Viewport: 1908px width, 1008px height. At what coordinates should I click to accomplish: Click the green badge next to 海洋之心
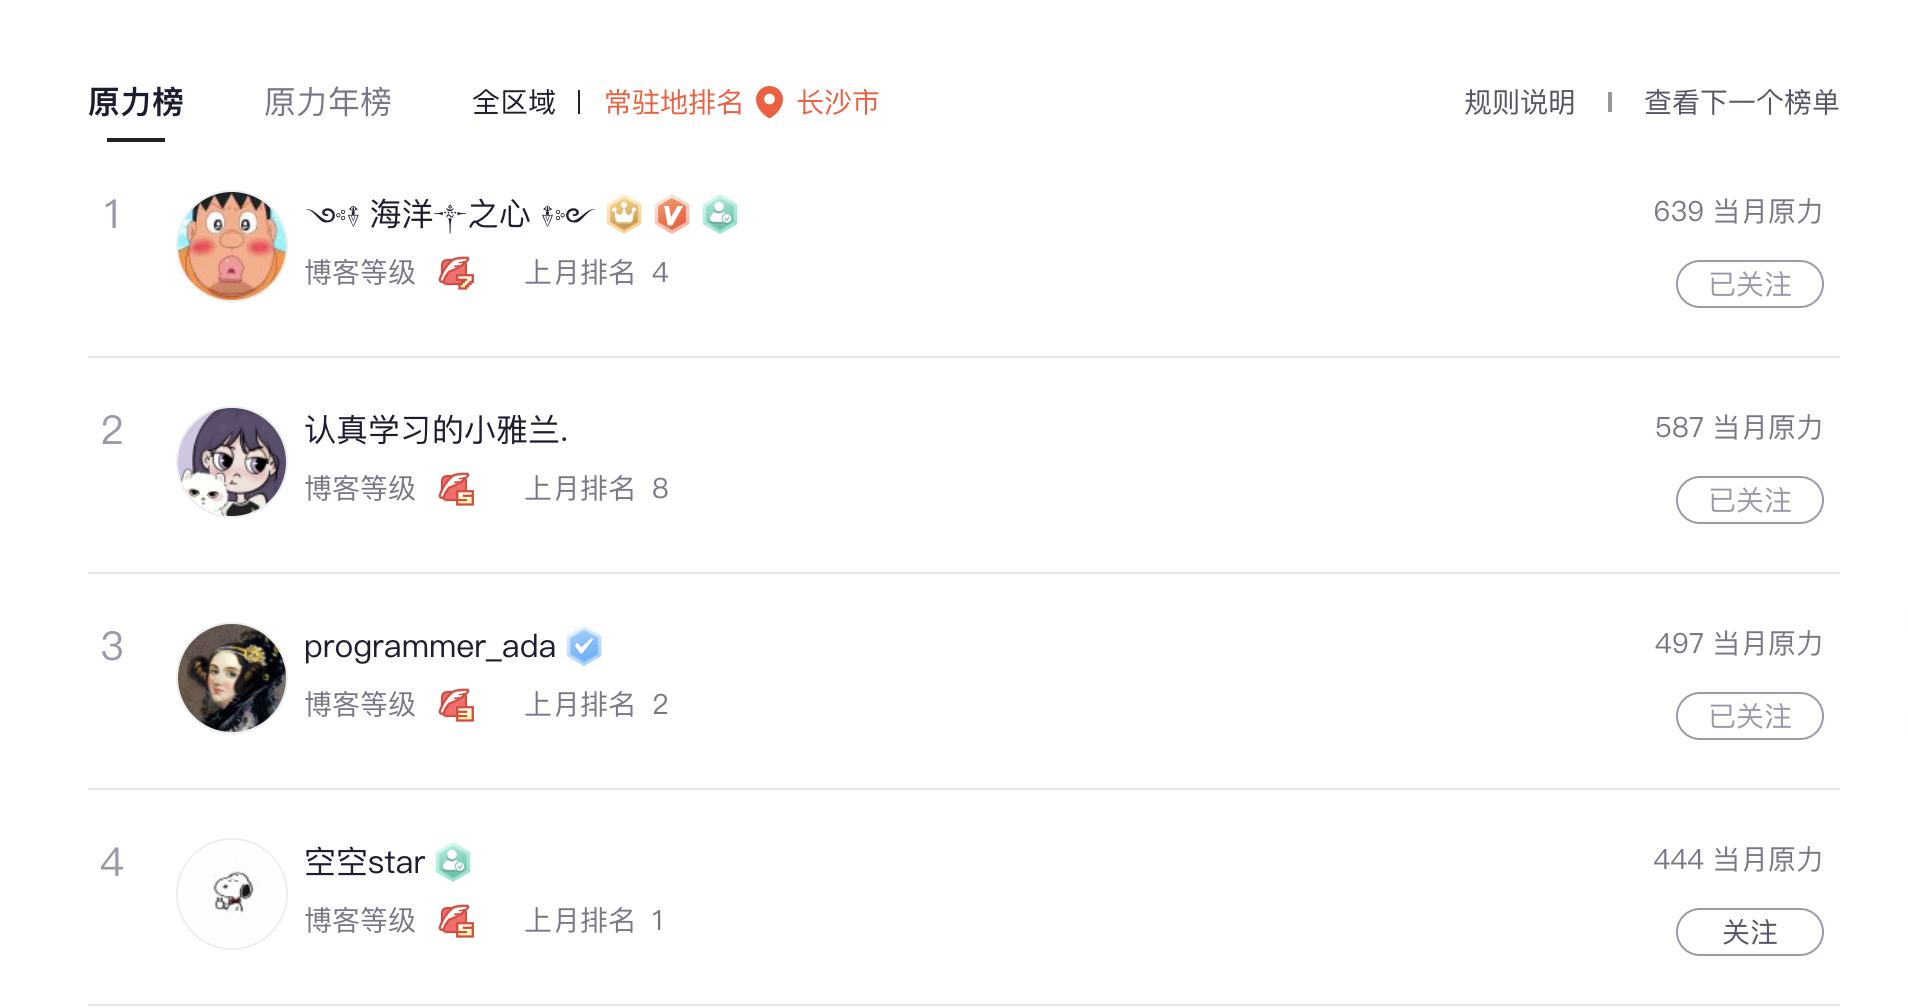[x=720, y=214]
